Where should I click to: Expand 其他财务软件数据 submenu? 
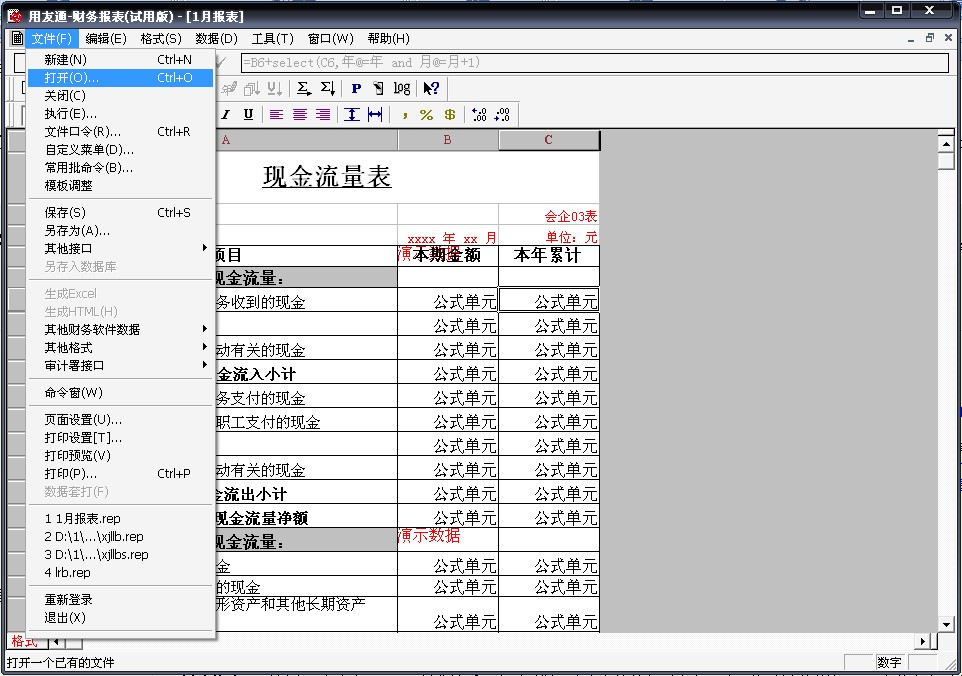click(x=120, y=329)
